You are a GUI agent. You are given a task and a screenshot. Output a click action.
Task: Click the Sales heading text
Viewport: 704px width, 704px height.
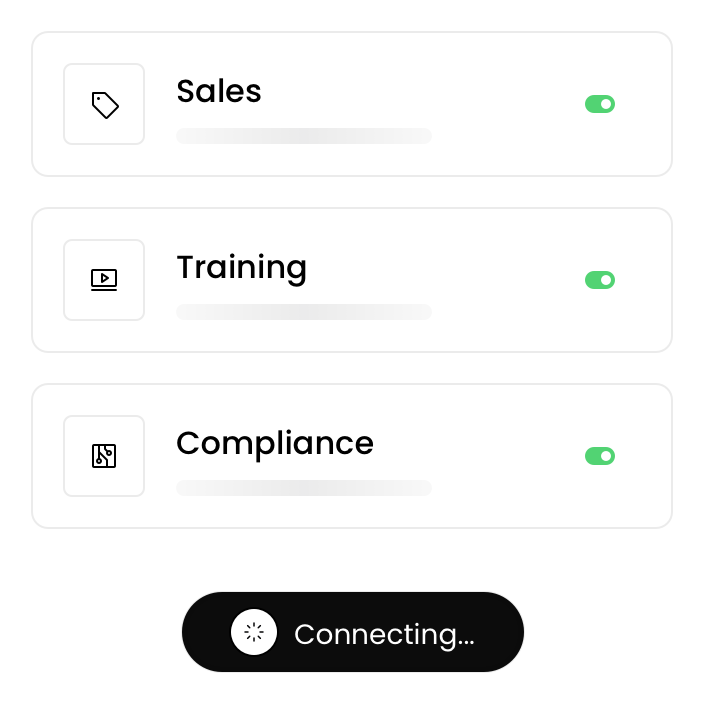[219, 91]
